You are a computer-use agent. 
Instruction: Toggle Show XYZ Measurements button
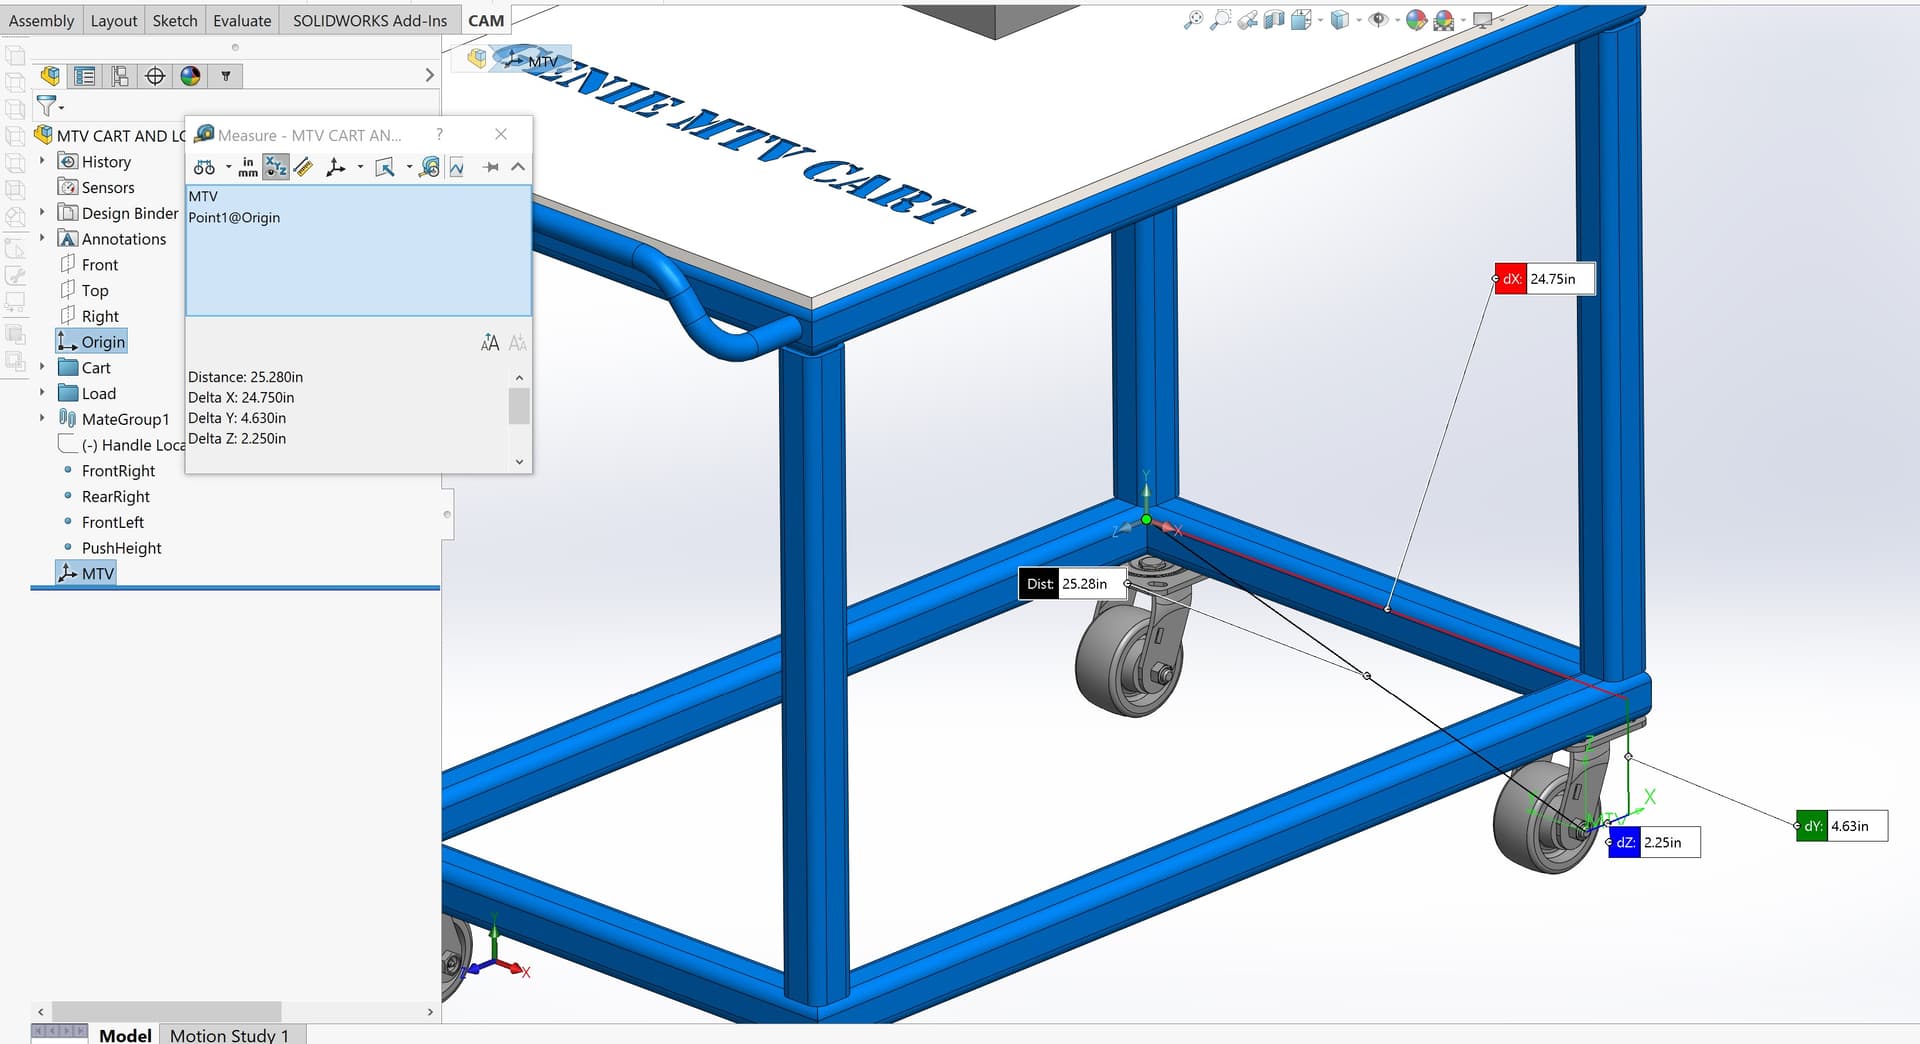[x=276, y=167]
